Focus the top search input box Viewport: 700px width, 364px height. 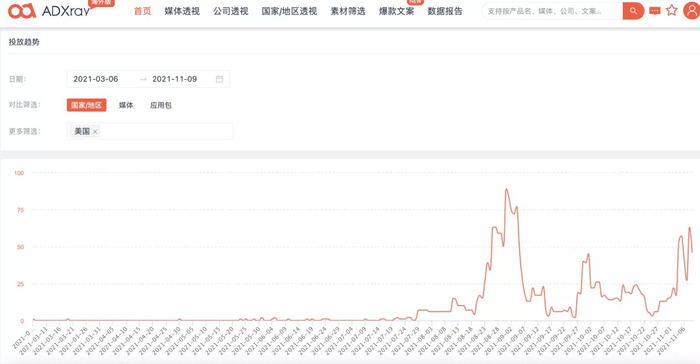pos(552,11)
